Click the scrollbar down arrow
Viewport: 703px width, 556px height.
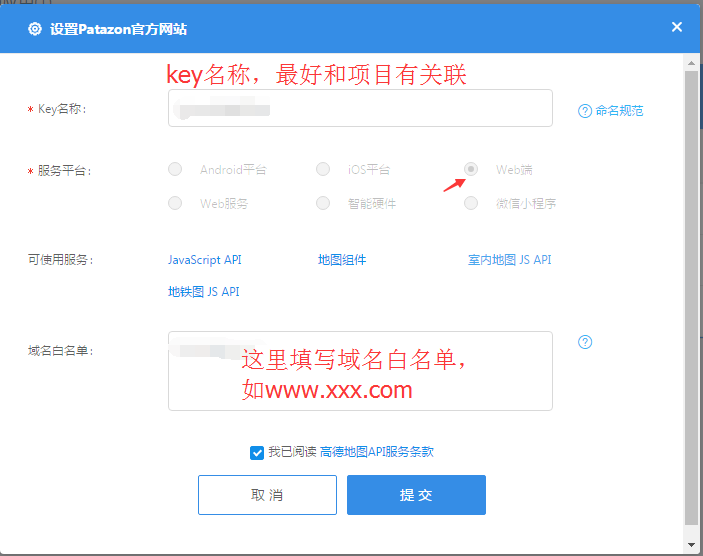(x=691, y=545)
